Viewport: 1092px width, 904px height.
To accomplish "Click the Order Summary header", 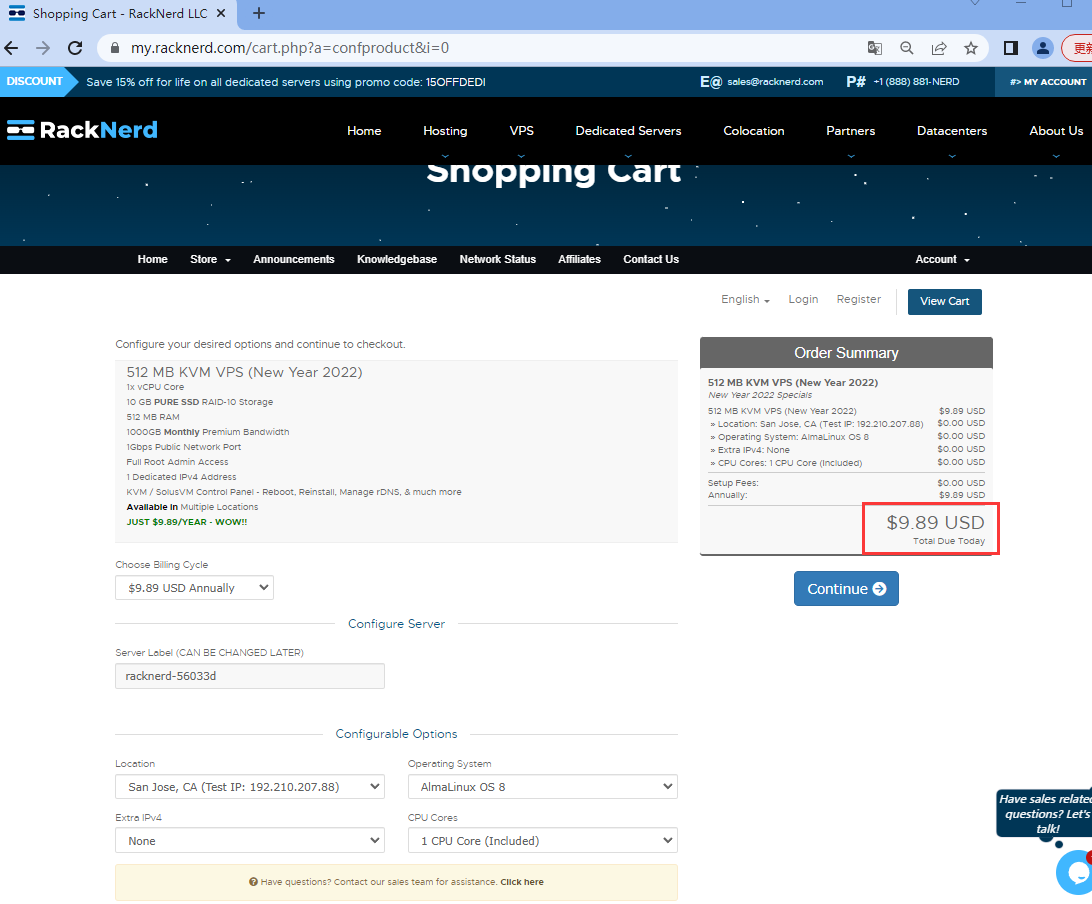I will 846,353.
